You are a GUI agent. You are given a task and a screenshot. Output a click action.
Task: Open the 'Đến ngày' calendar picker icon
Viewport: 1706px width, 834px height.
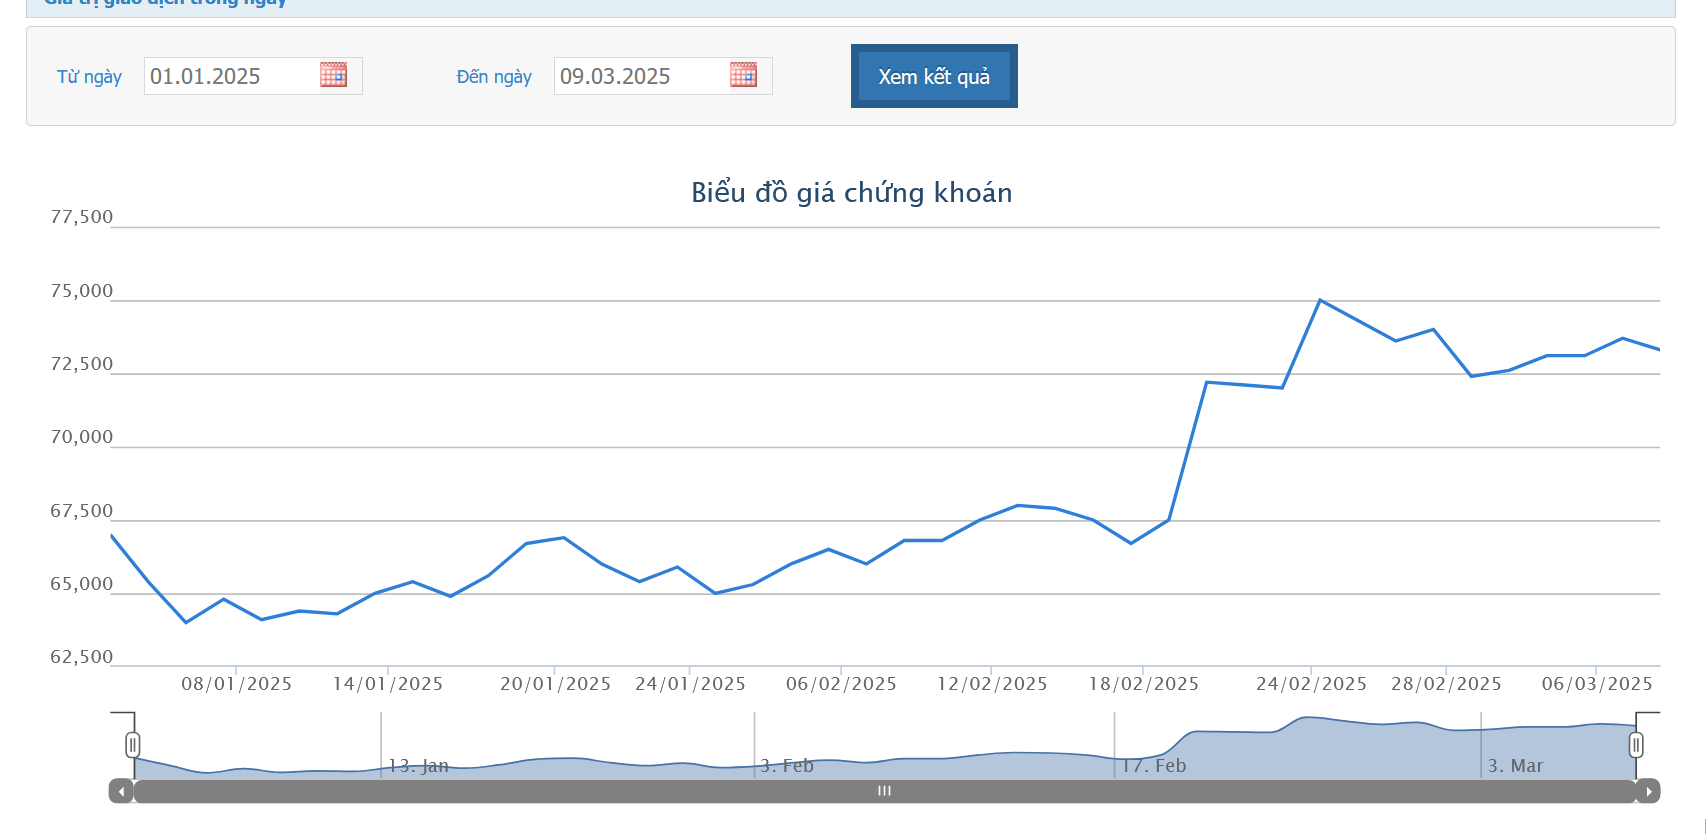point(743,75)
